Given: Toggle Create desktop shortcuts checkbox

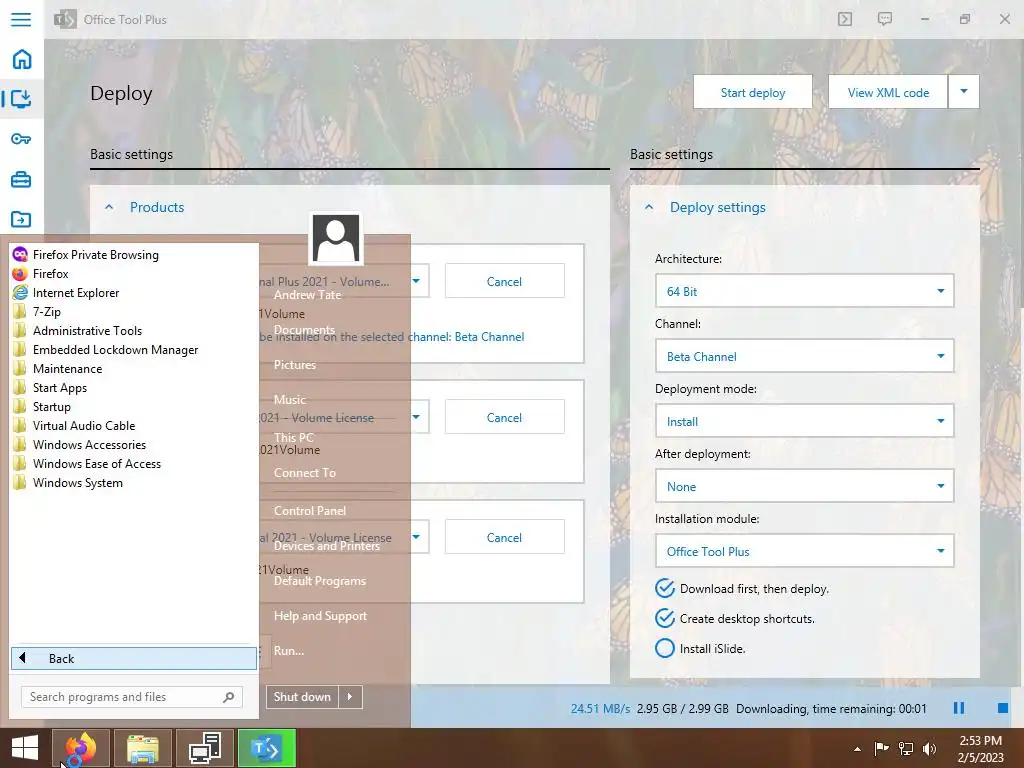Looking at the screenshot, I should (x=665, y=618).
